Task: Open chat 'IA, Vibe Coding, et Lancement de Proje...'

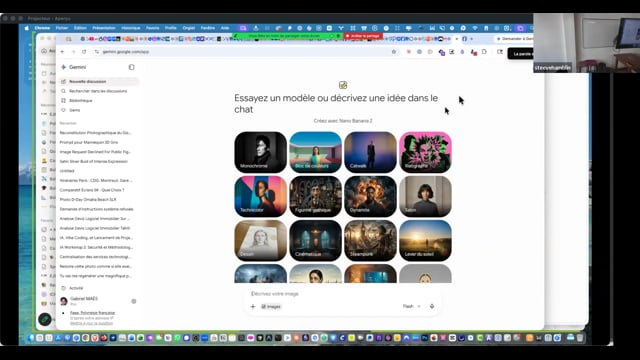Action: click(x=96, y=238)
